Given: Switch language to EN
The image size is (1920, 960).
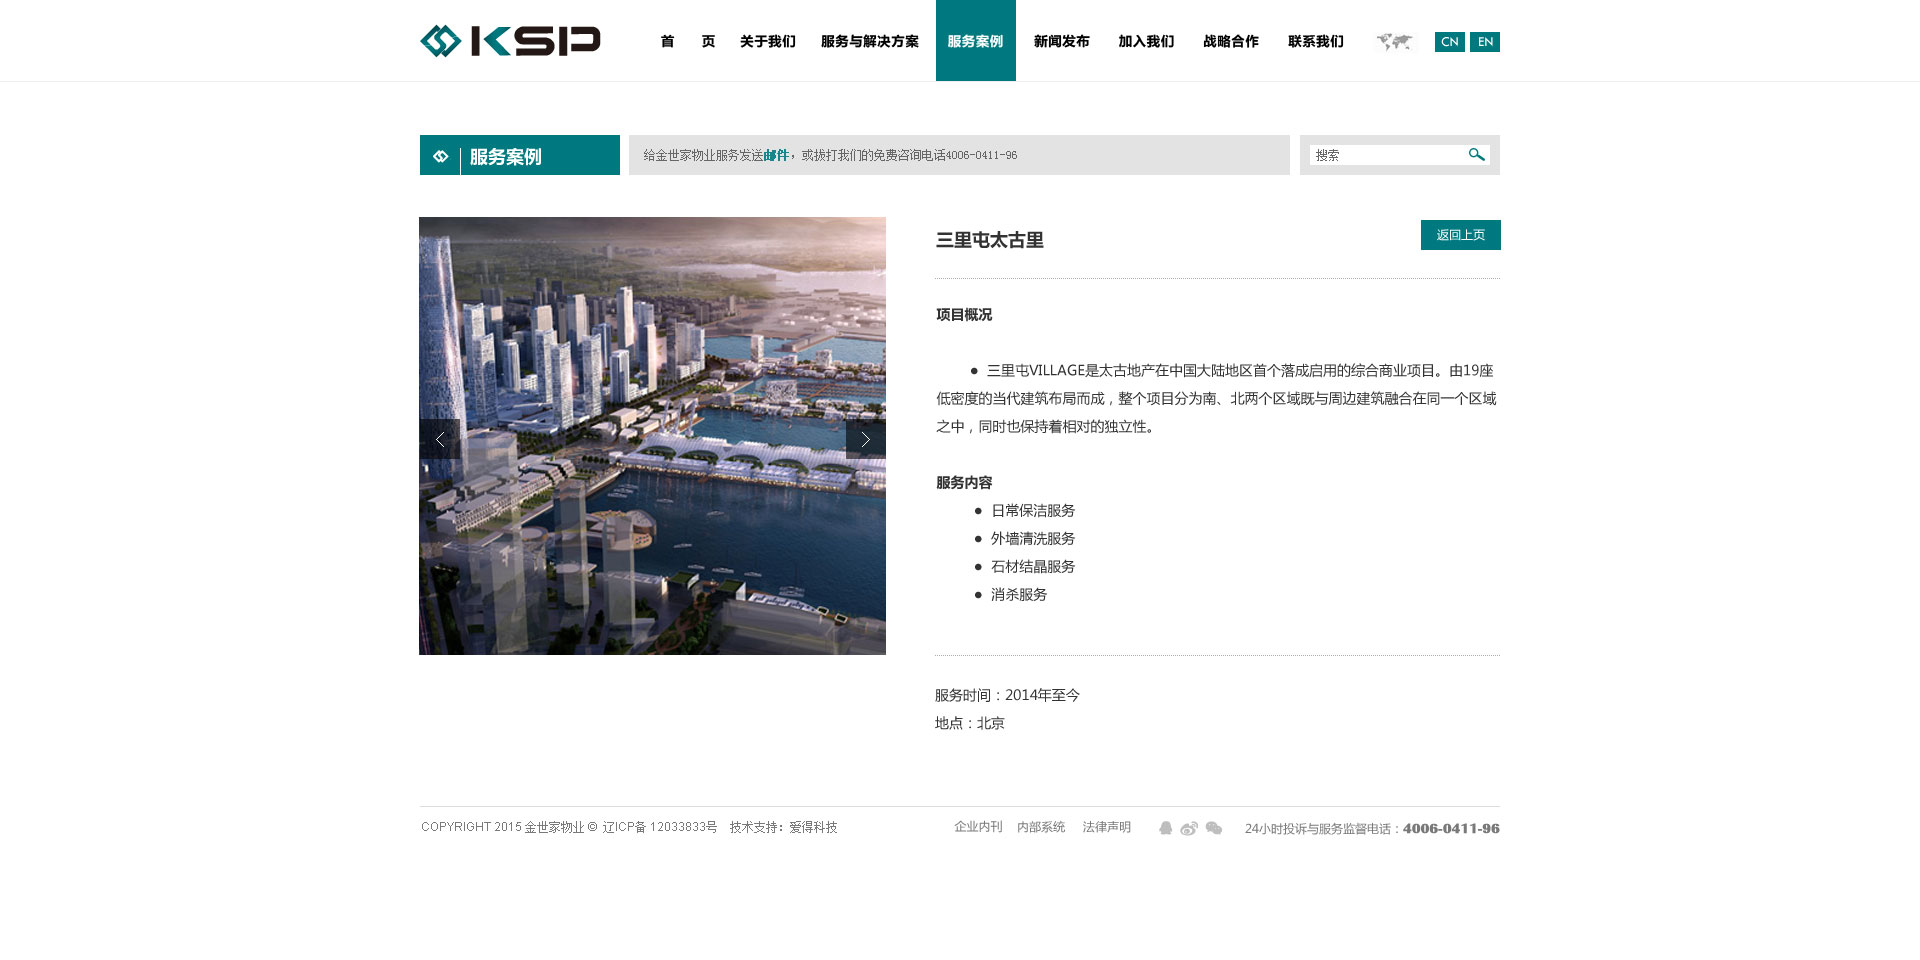Looking at the screenshot, I should pyautogui.click(x=1485, y=42).
